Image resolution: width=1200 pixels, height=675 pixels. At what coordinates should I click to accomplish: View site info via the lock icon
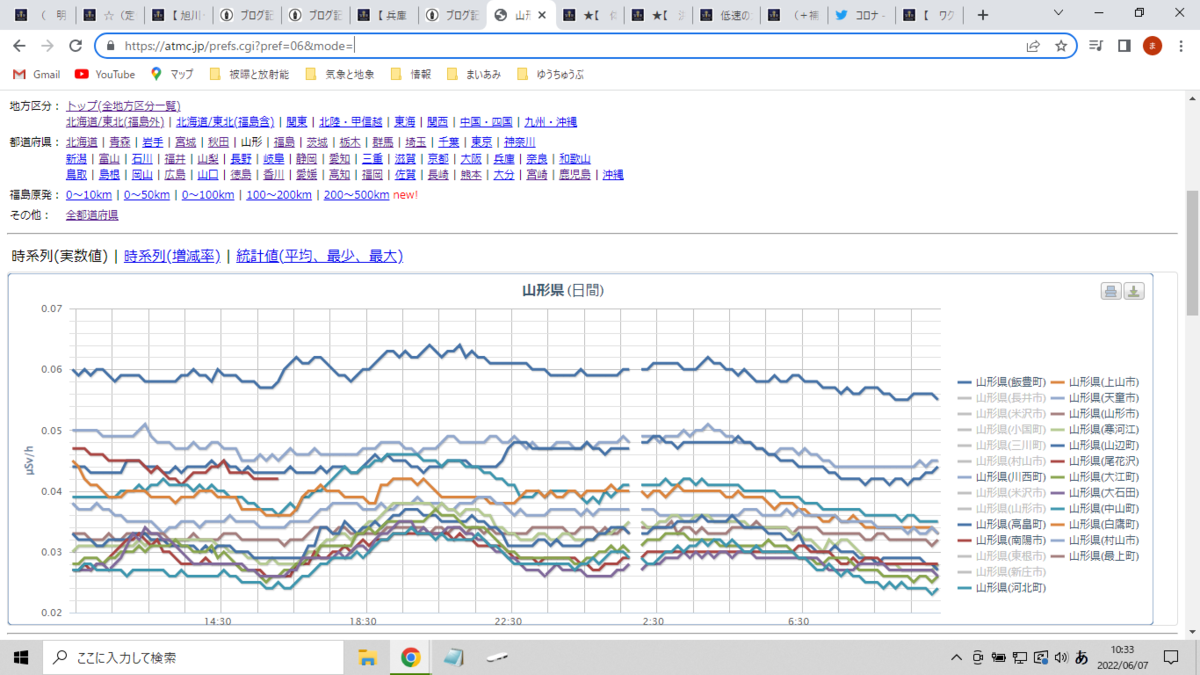click(109, 46)
